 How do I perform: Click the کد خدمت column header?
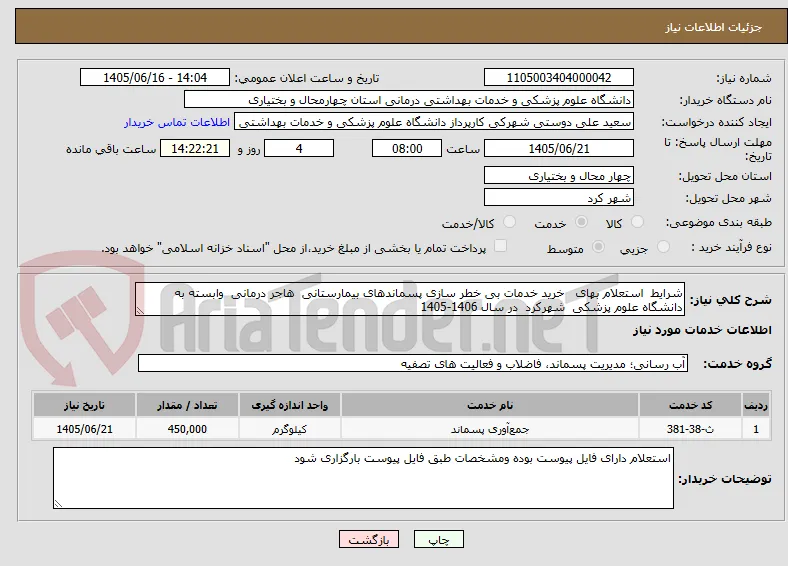pos(691,405)
